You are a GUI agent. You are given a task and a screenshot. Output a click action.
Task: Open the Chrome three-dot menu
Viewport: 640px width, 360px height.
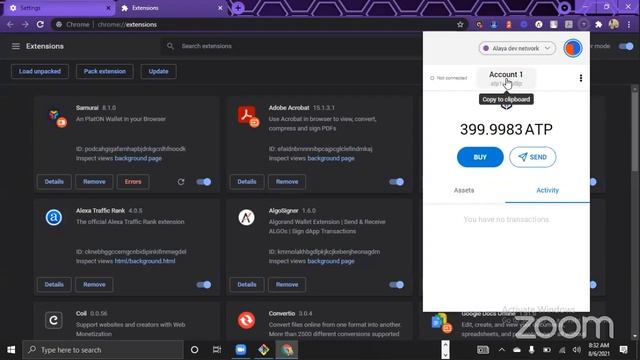pyautogui.click(x=629, y=24)
